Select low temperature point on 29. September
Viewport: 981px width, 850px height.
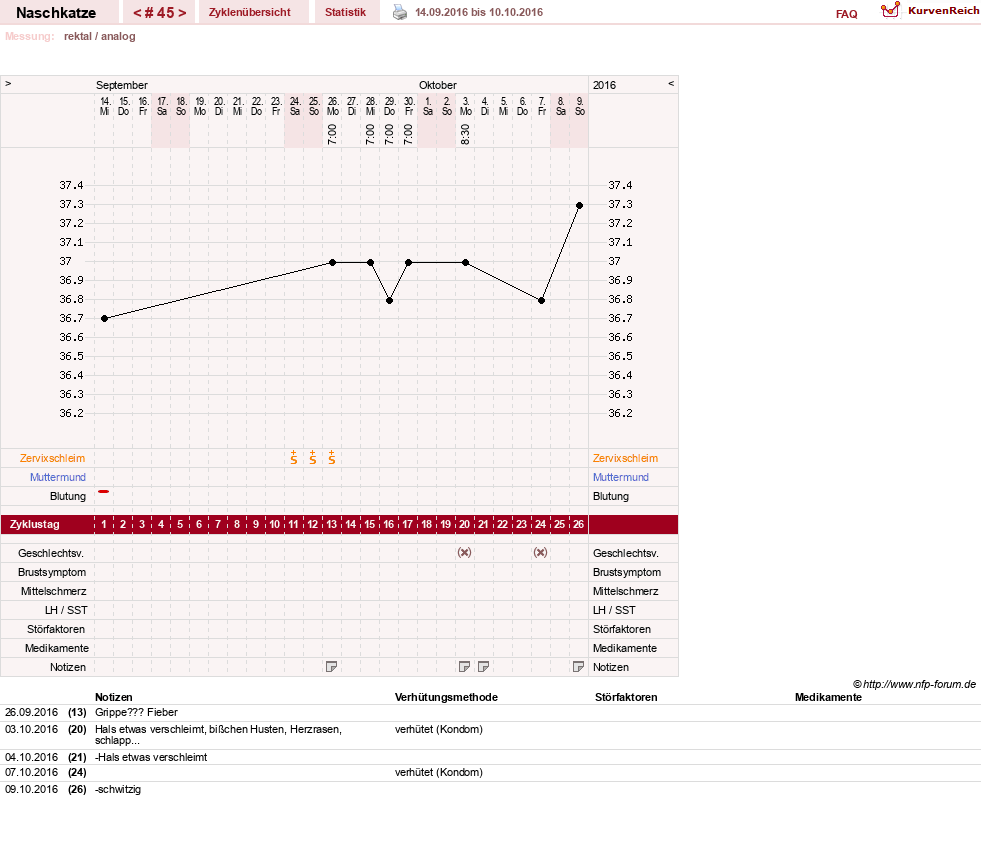click(x=389, y=301)
